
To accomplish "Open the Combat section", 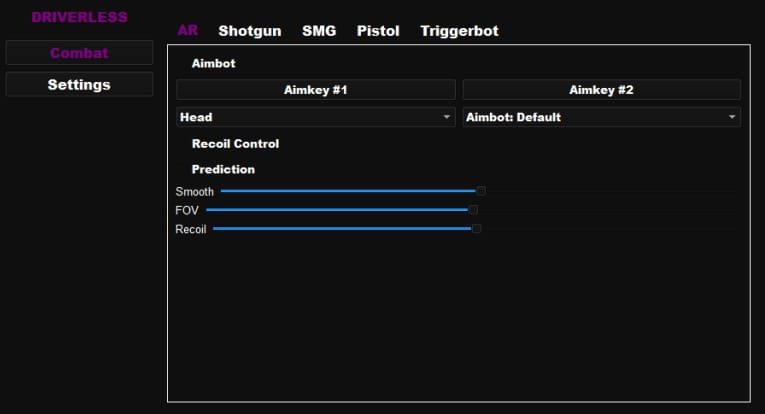I will [x=79, y=53].
